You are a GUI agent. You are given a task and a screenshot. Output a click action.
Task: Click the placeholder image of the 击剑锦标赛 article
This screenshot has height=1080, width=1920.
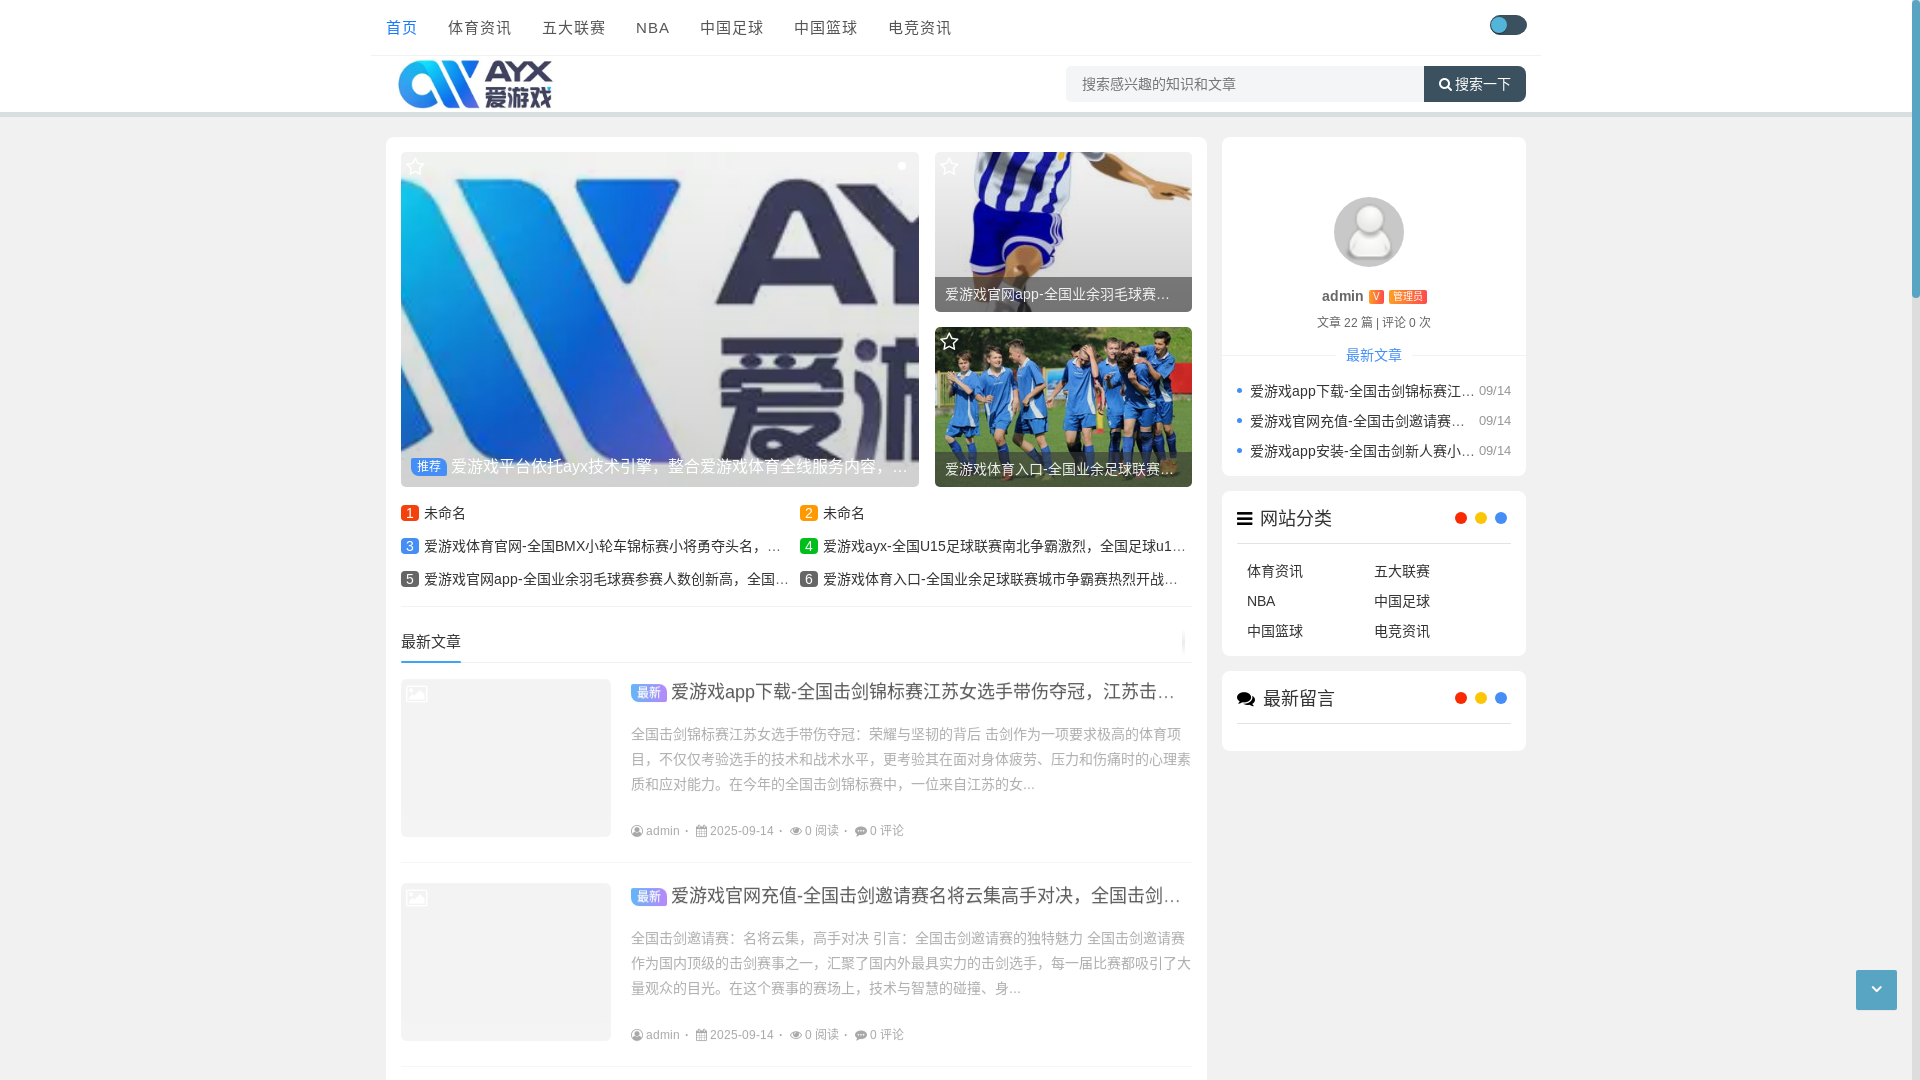pyautogui.click(x=506, y=758)
